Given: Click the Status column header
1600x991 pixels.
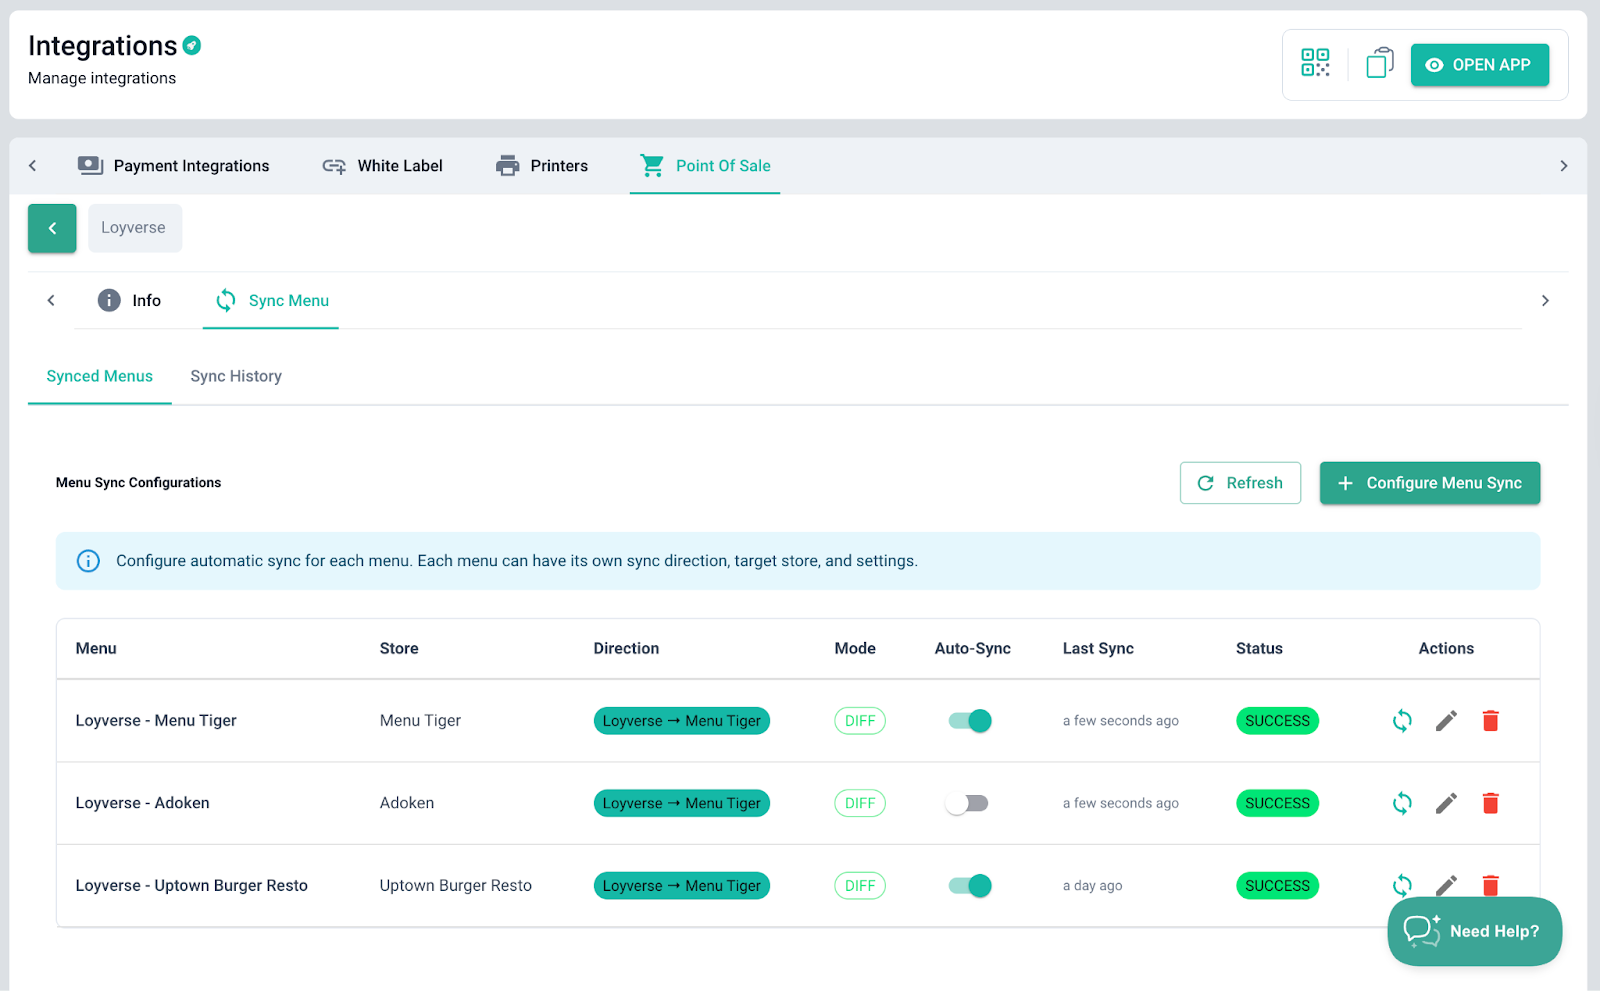Looking at the screenshot, I should coord(1259,648).
